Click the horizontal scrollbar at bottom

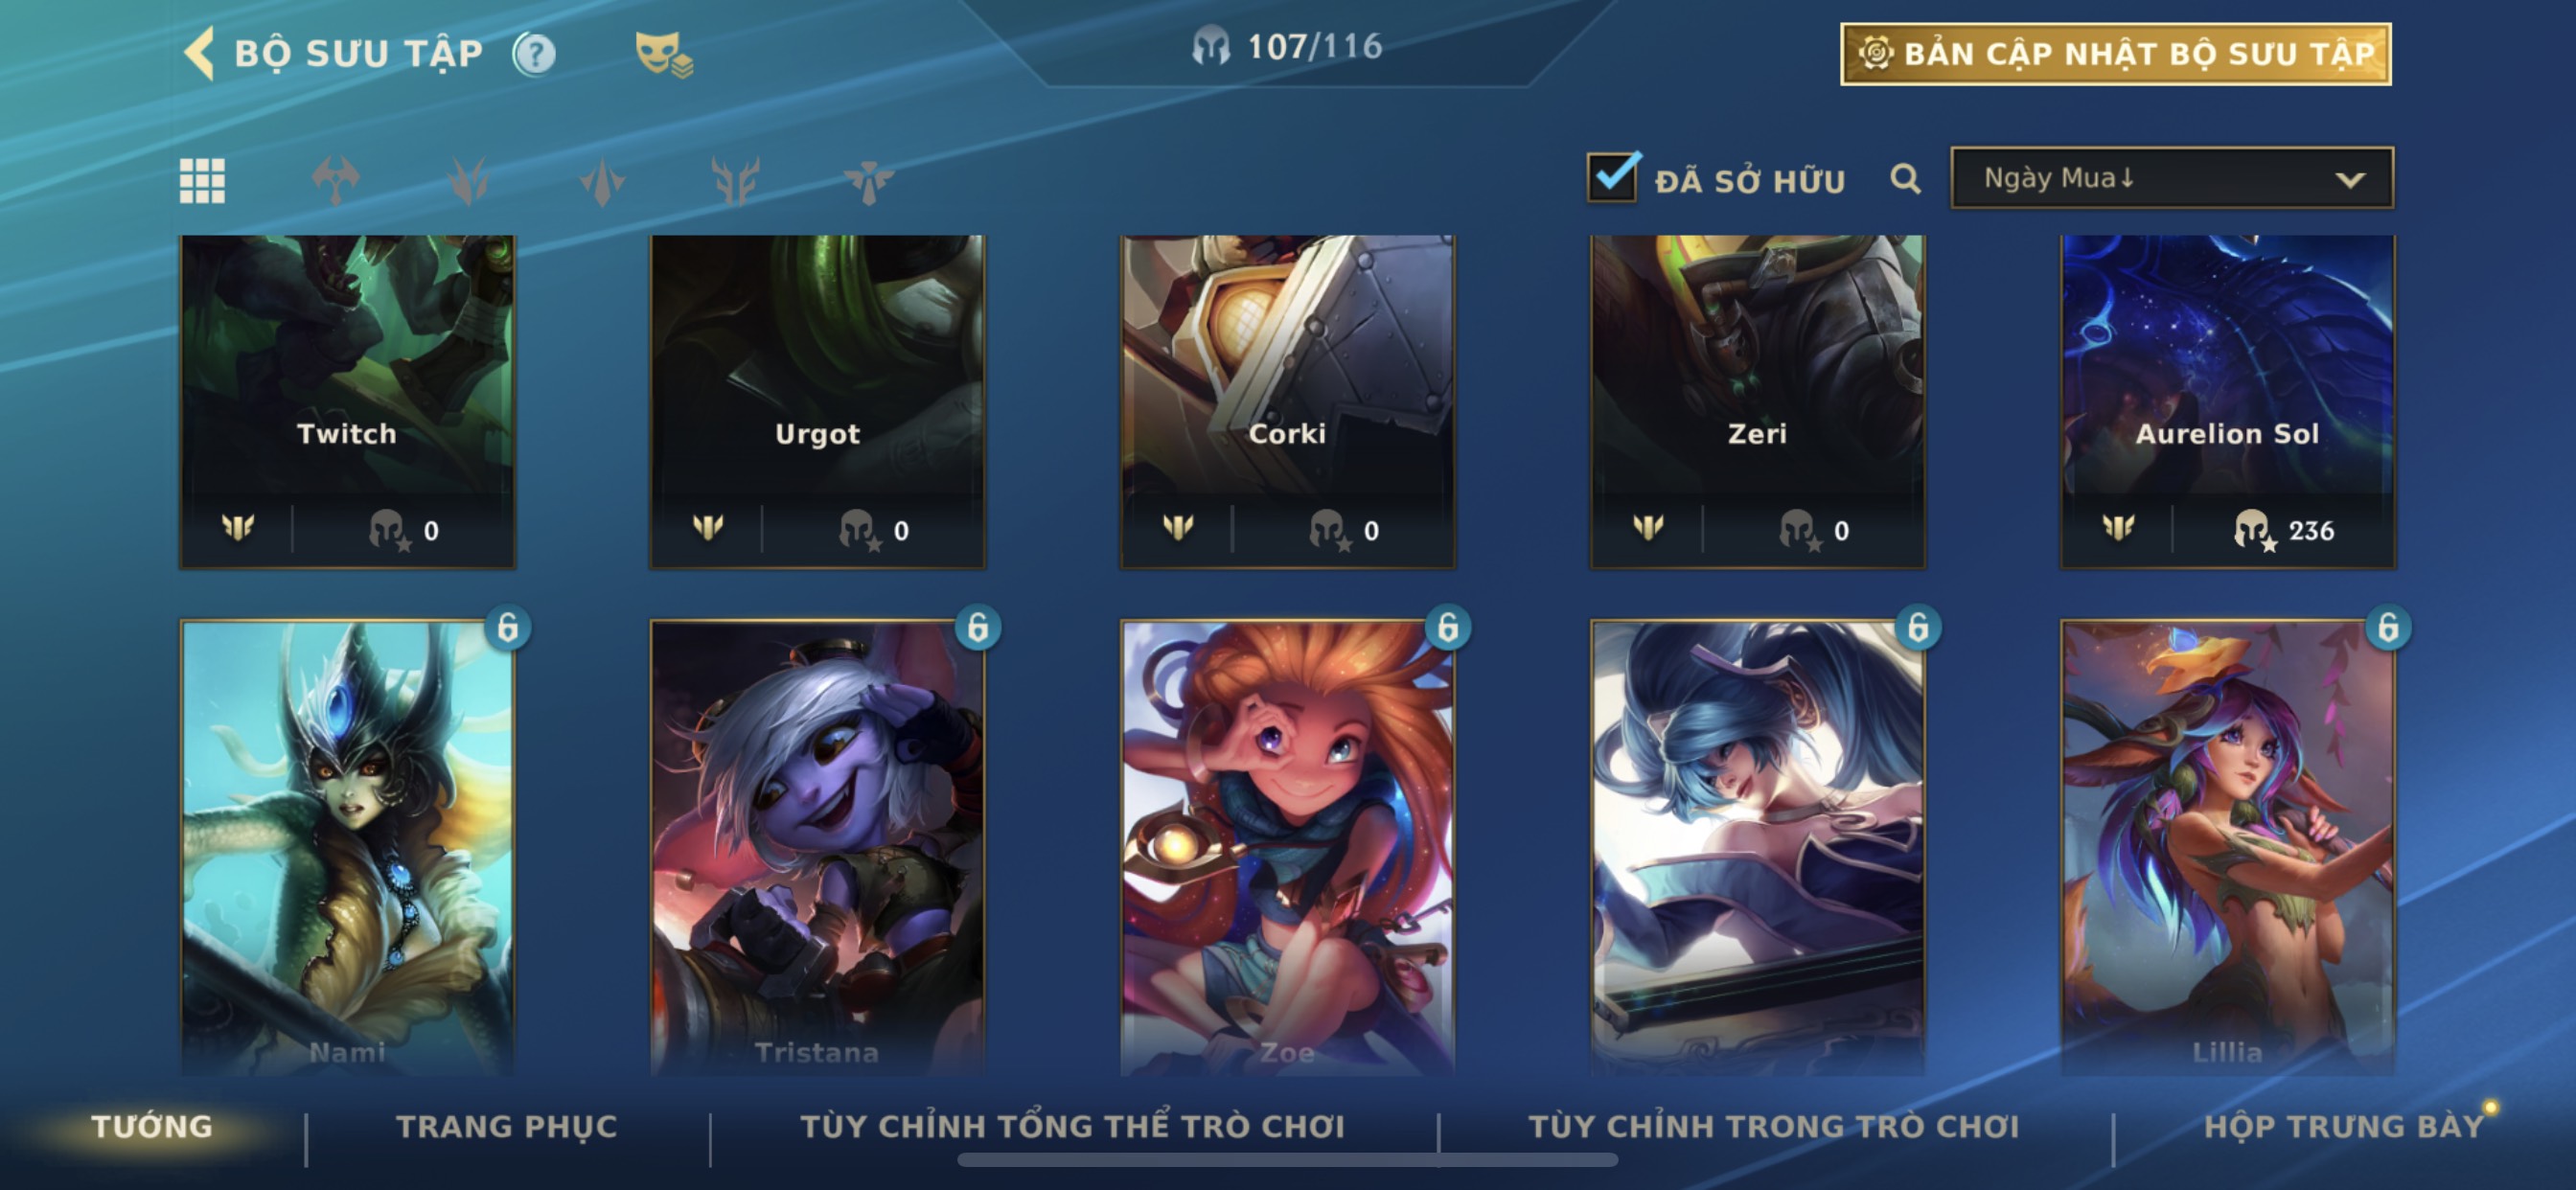pyautogui.click(x=1287, y=1160)
